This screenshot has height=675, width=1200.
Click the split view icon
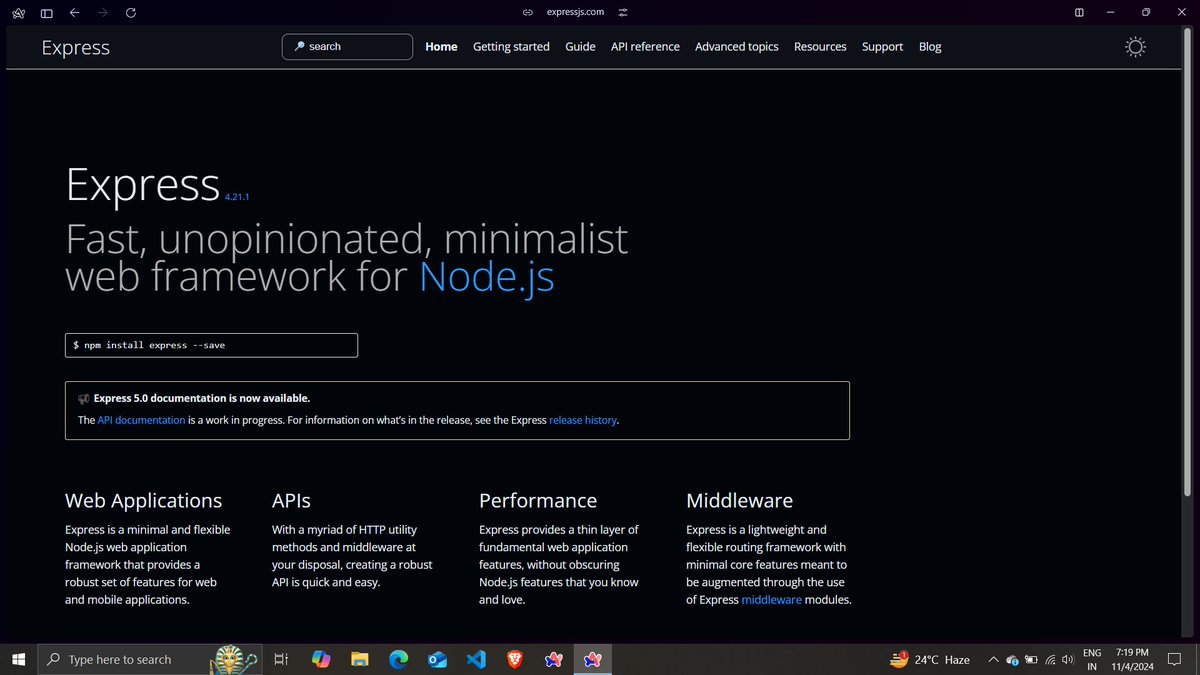point(1079,12)
